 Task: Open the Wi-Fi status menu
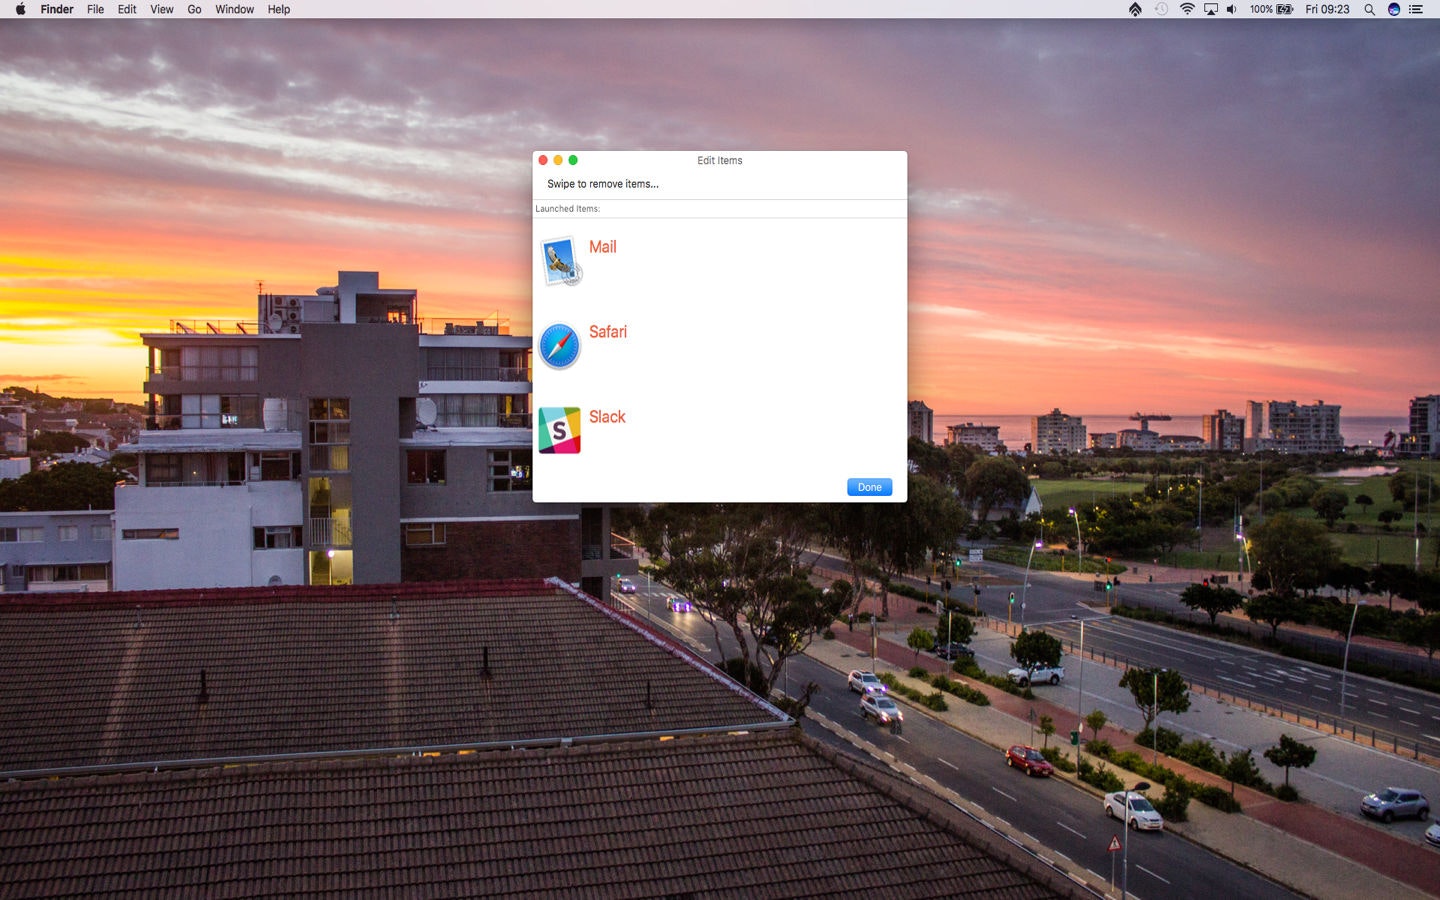[1187, 9]
